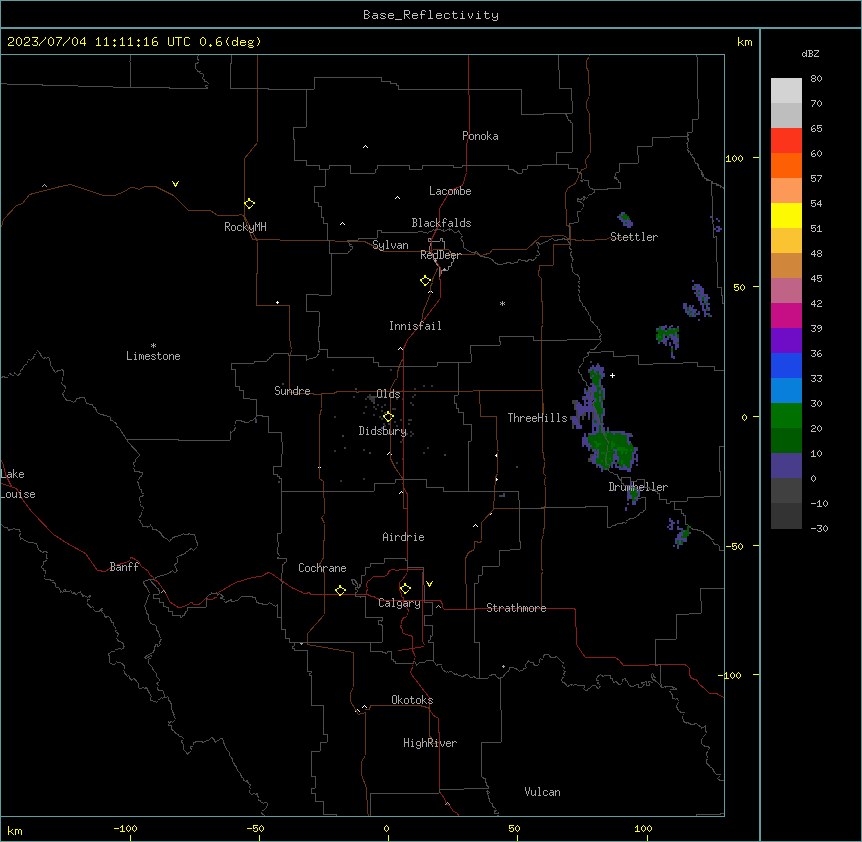Click the HighRiver city label
This screenshot has width=862, height=842.
click(430, 743)
